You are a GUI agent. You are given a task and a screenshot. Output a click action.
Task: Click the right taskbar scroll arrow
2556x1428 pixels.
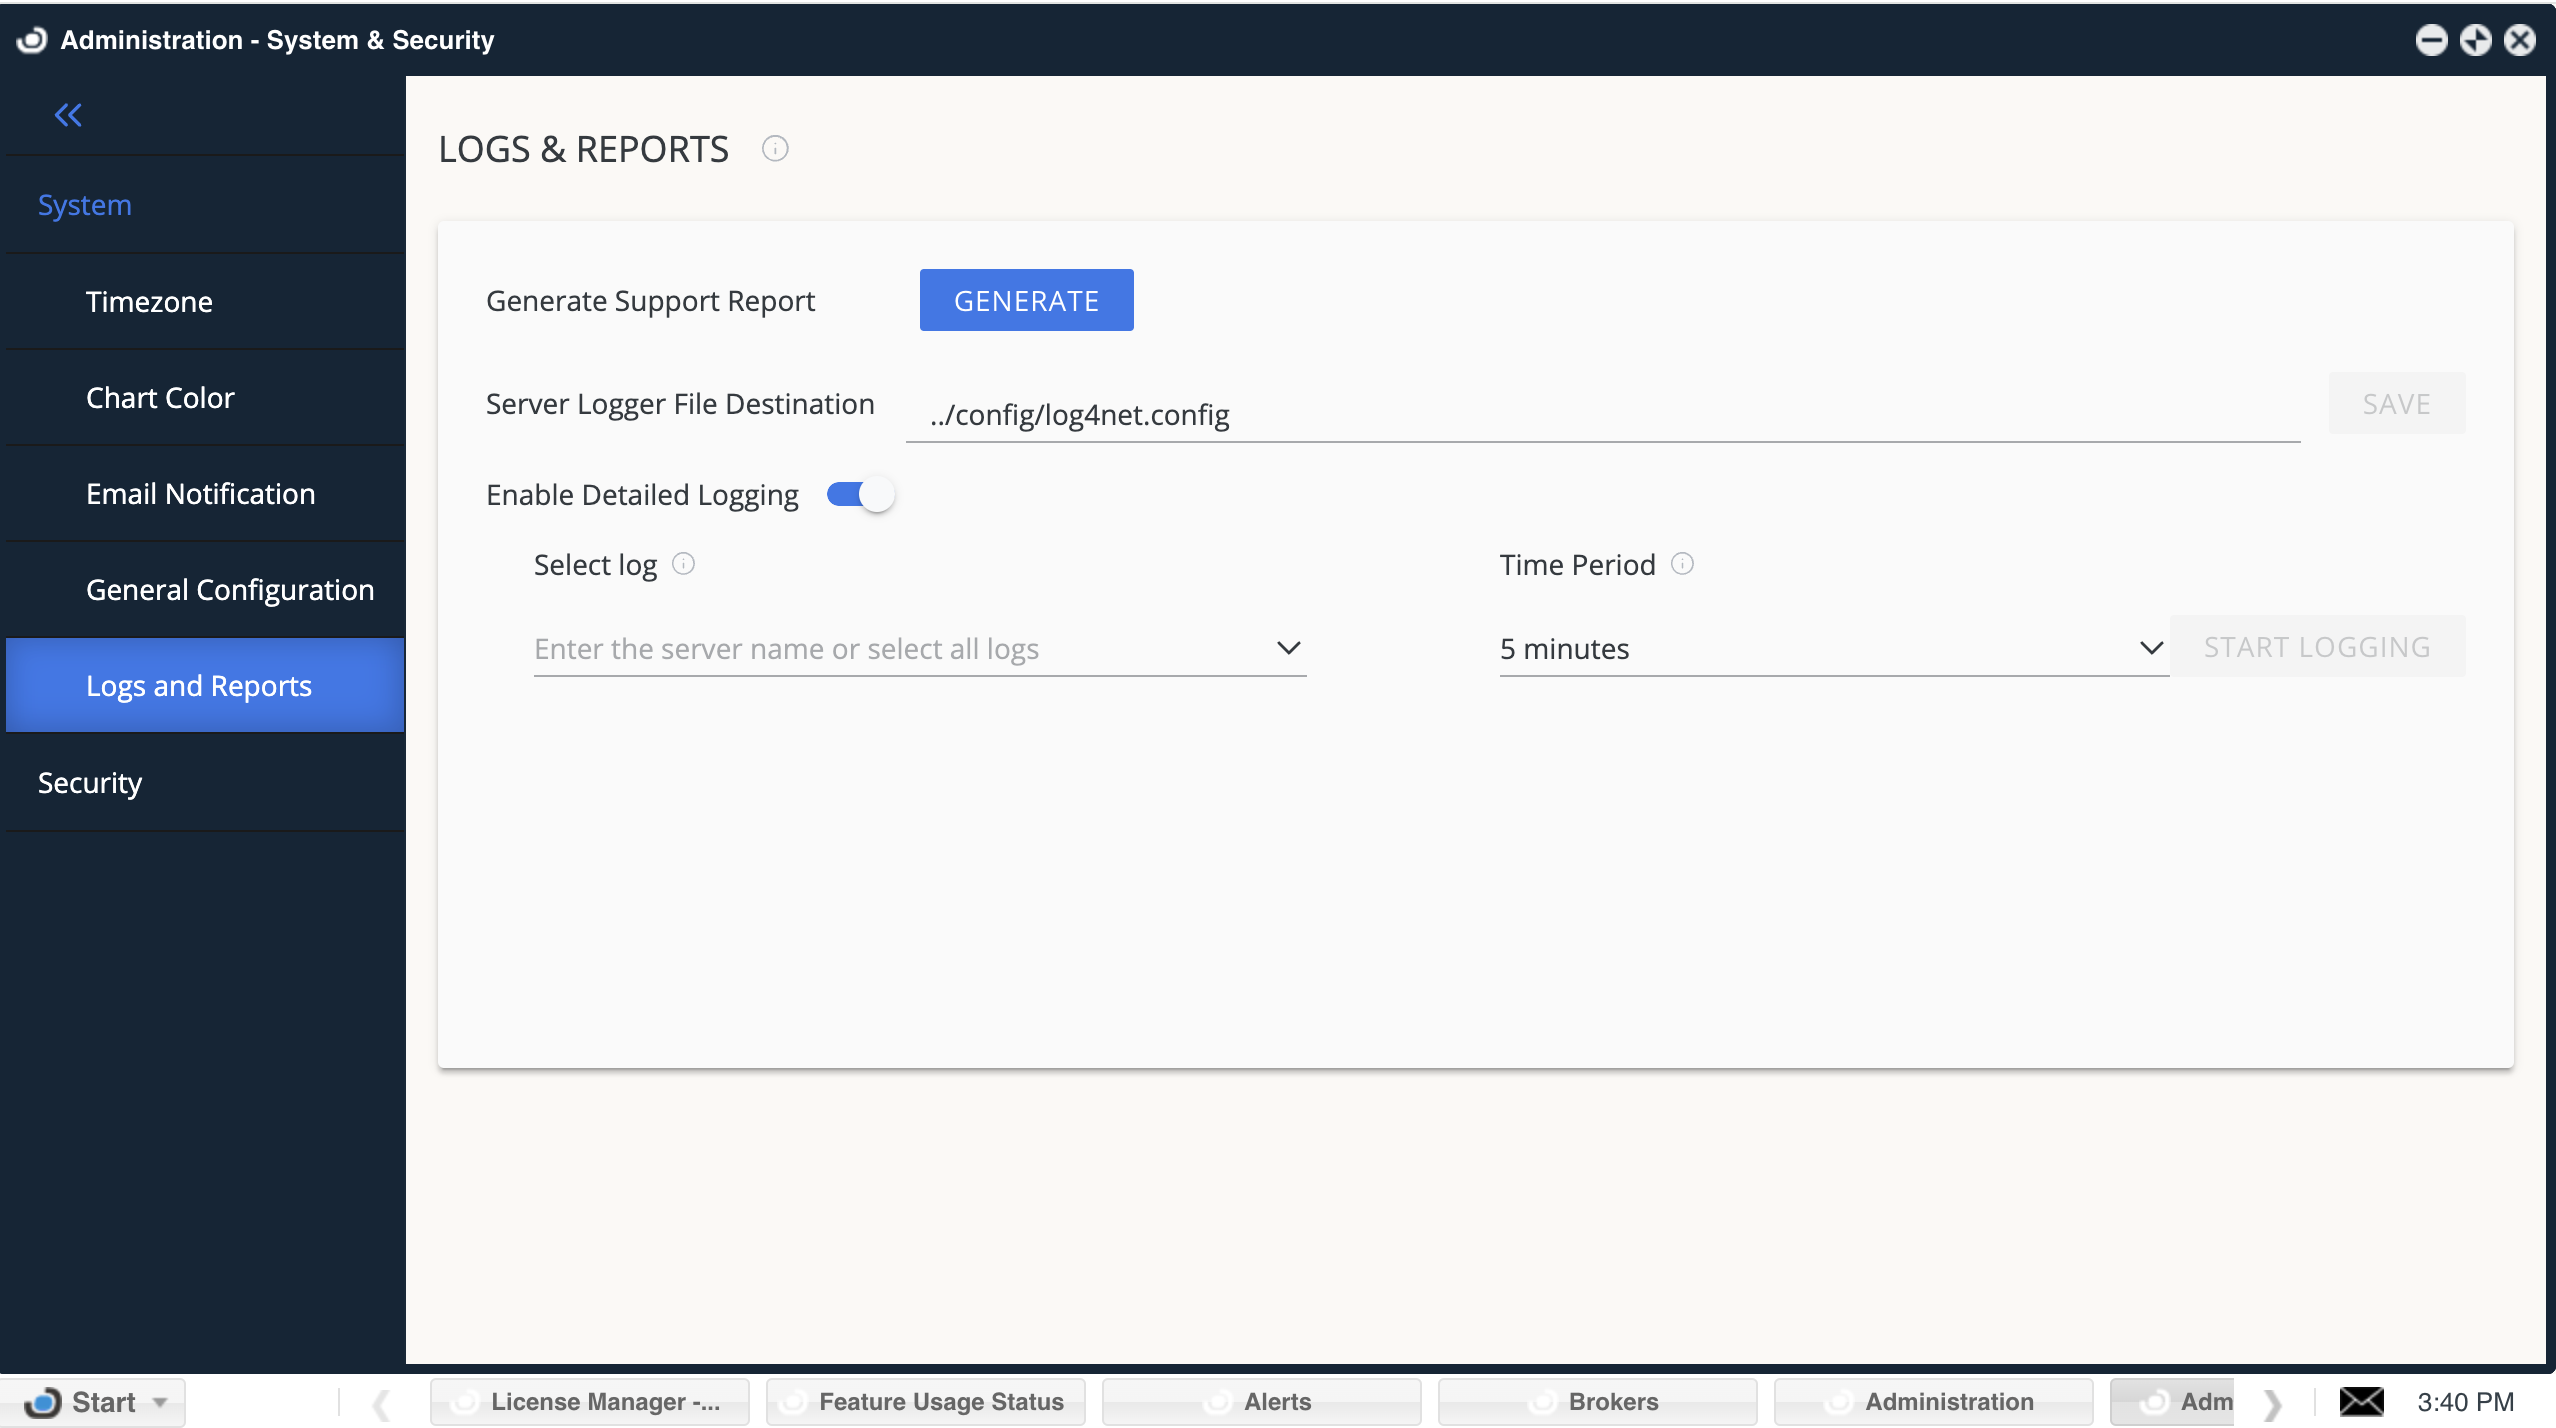pos(2270,1402)
